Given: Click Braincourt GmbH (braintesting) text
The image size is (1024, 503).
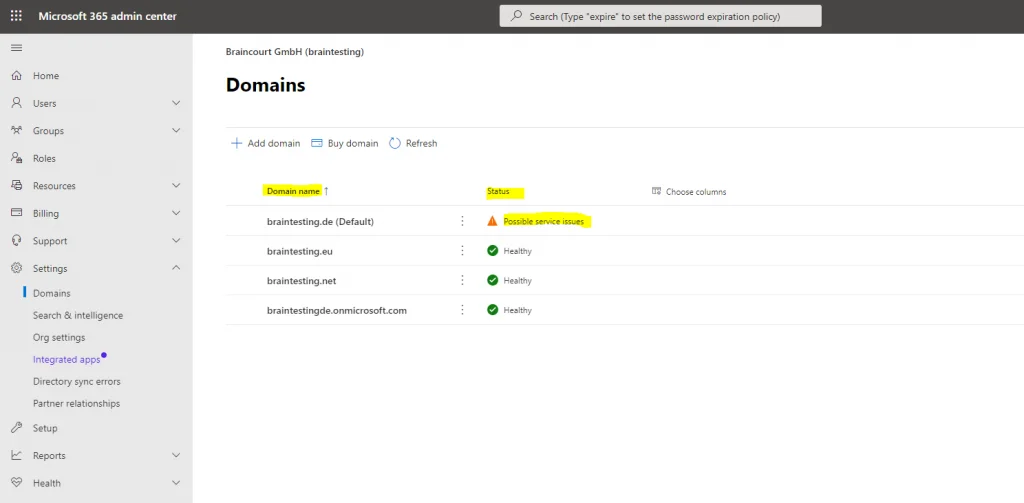Looking at the screenshot, I should [295, 52].
